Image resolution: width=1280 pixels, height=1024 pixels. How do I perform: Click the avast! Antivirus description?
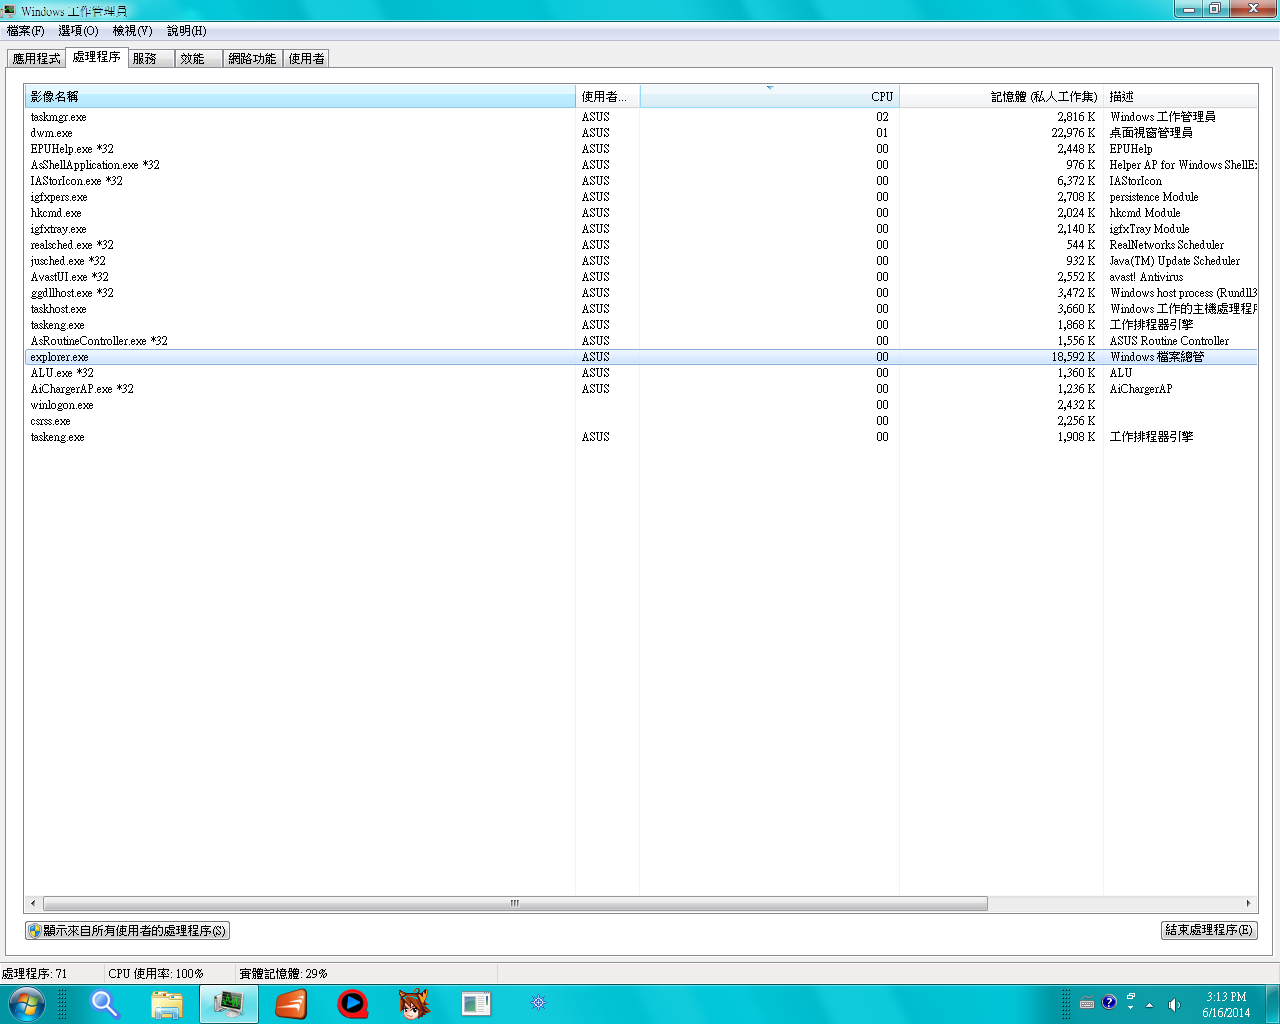(x=1146, y=277)
